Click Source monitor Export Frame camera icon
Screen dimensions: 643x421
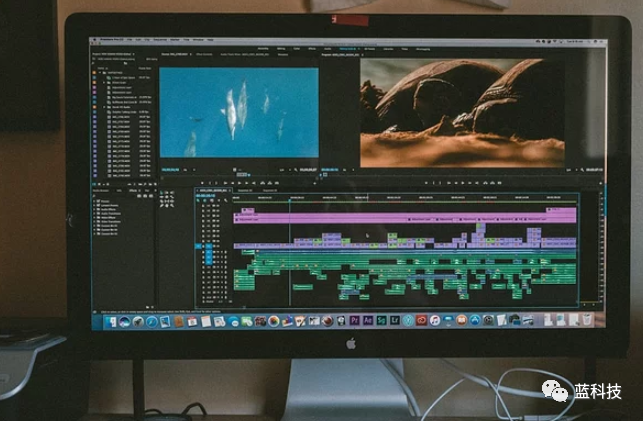pyautogui.click(x=277, y=183)
